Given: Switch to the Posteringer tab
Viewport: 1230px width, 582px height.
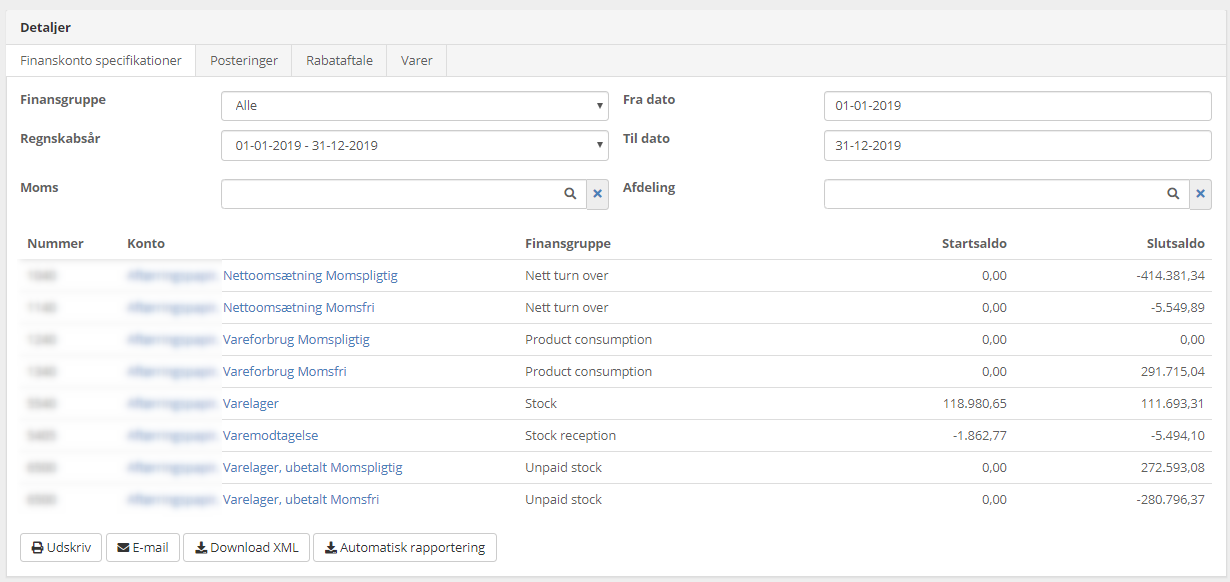Looking at the screenshot, I should (243, 60).
